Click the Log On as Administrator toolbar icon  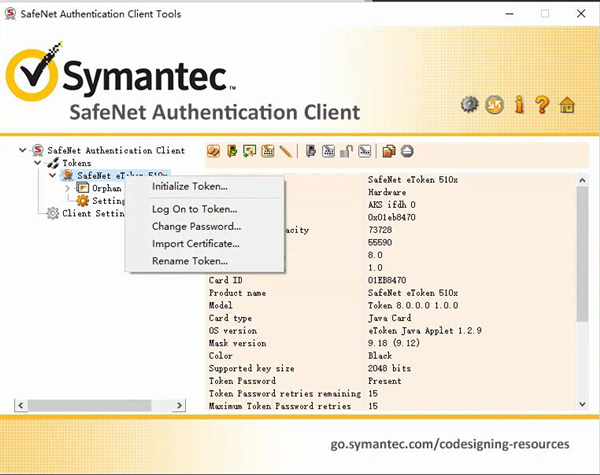311,151
